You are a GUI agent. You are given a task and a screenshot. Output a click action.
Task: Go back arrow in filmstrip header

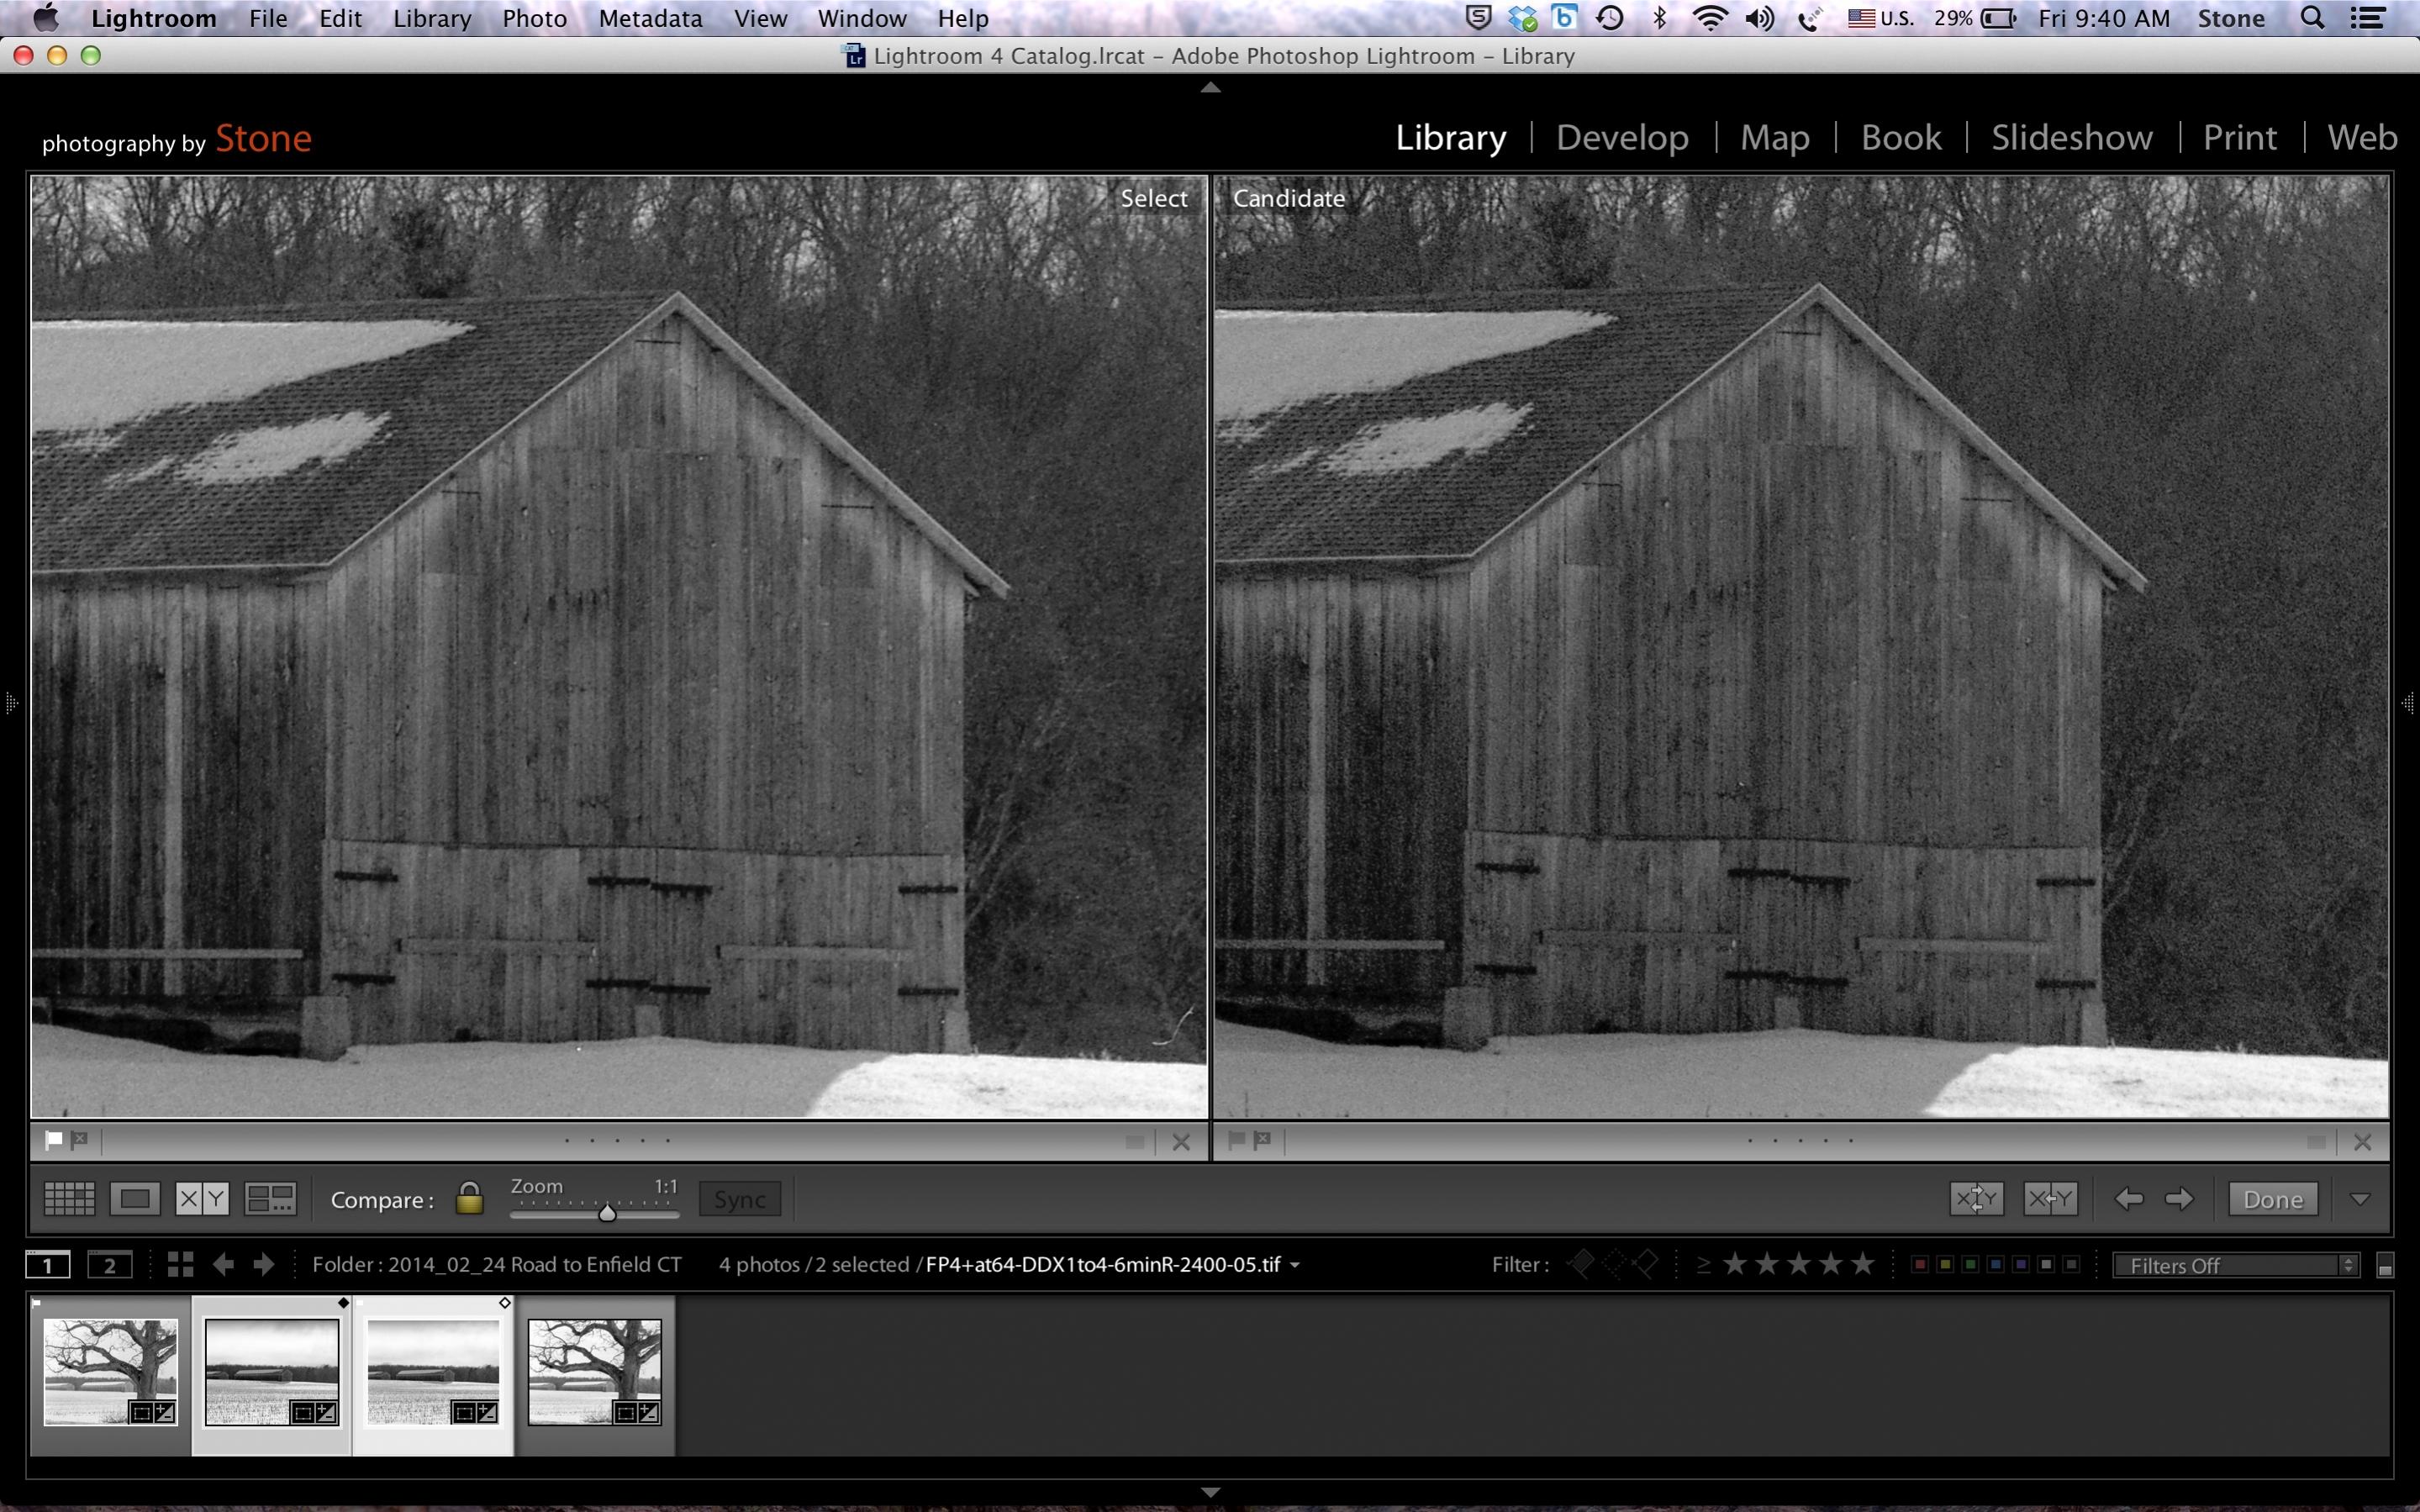tap(223, 1264)
